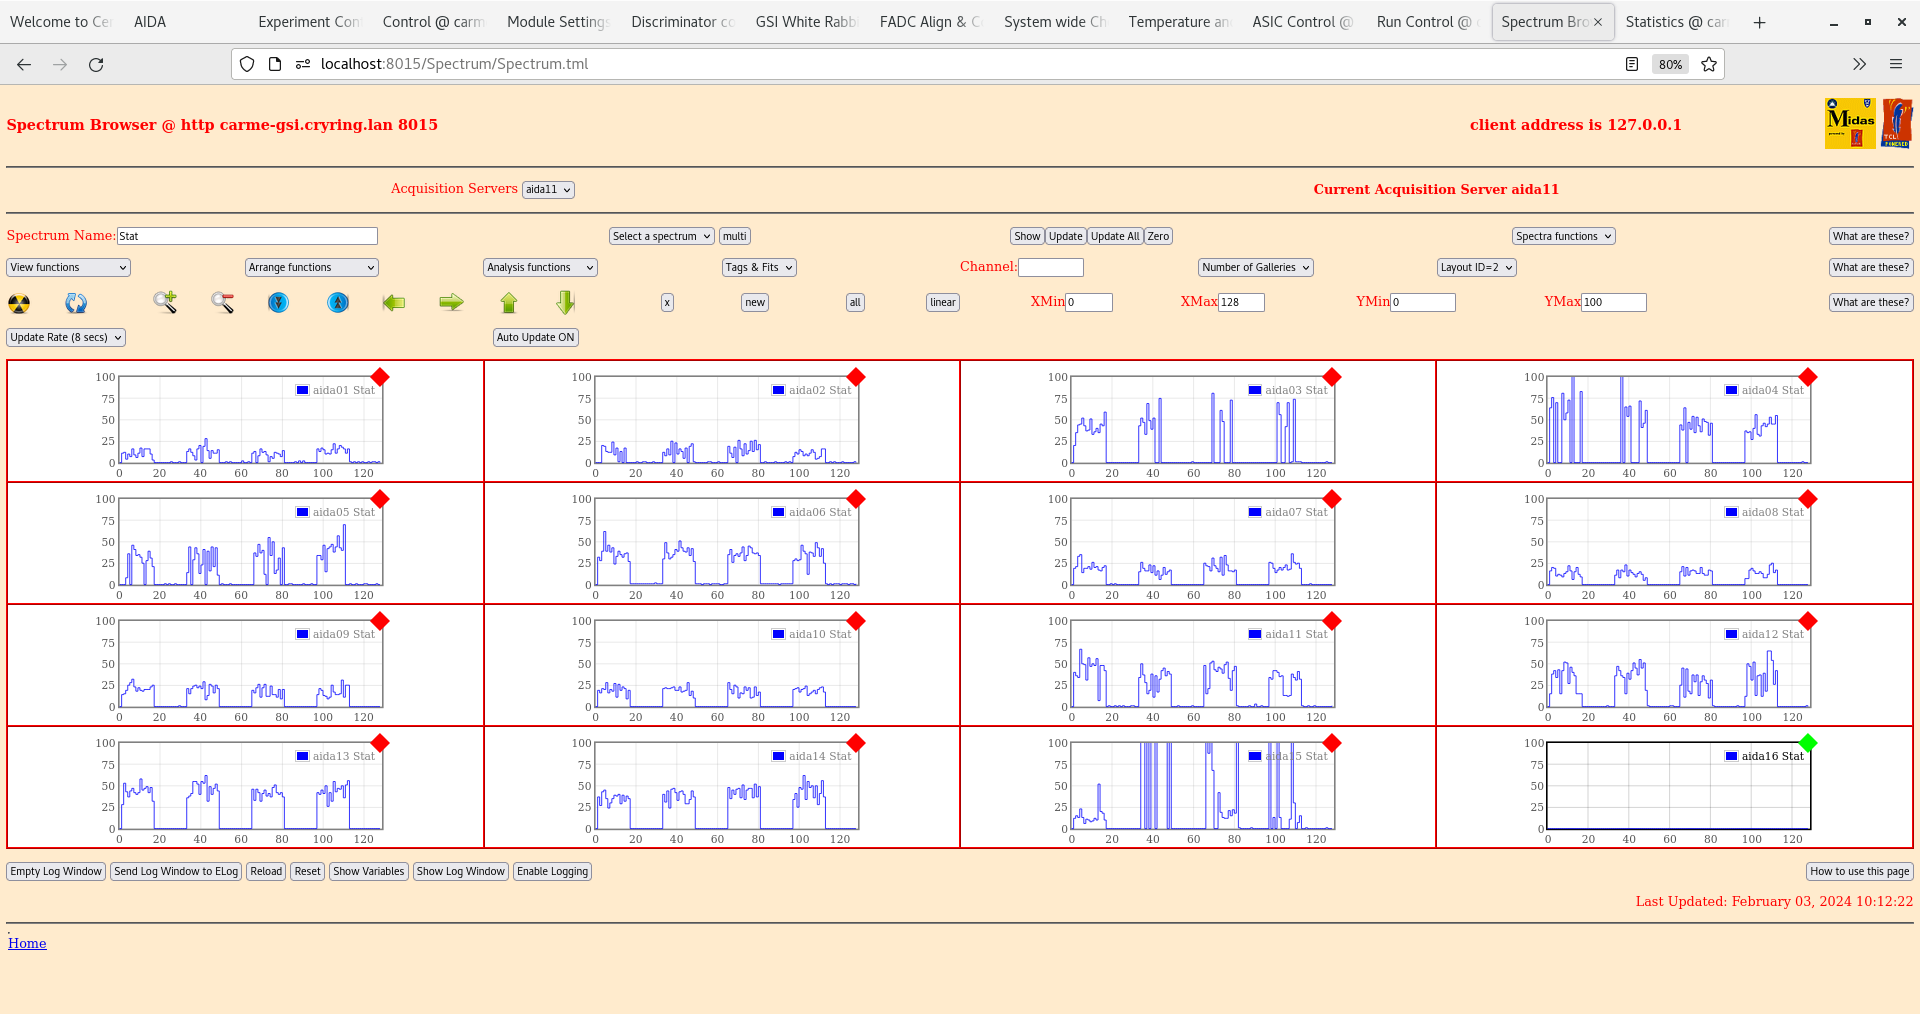Switch to the Run Control browser tab

pos(1423,22)
